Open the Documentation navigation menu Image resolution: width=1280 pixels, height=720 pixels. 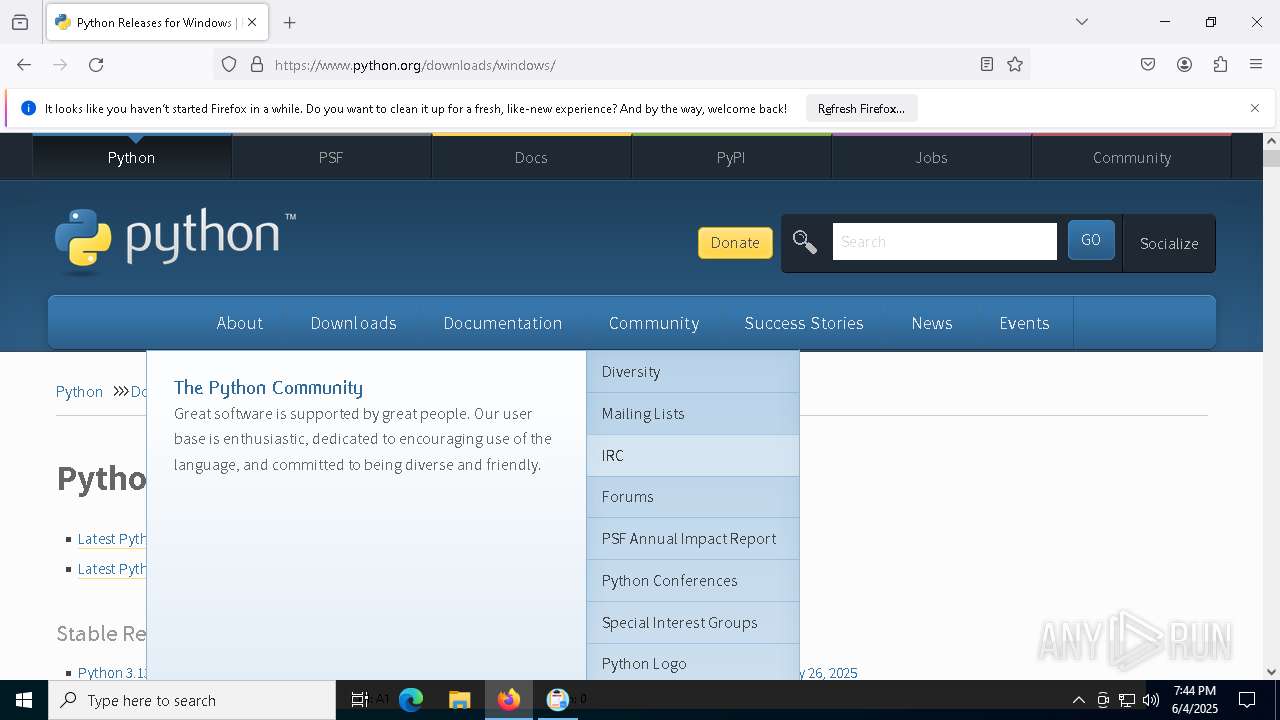[503, 323]
